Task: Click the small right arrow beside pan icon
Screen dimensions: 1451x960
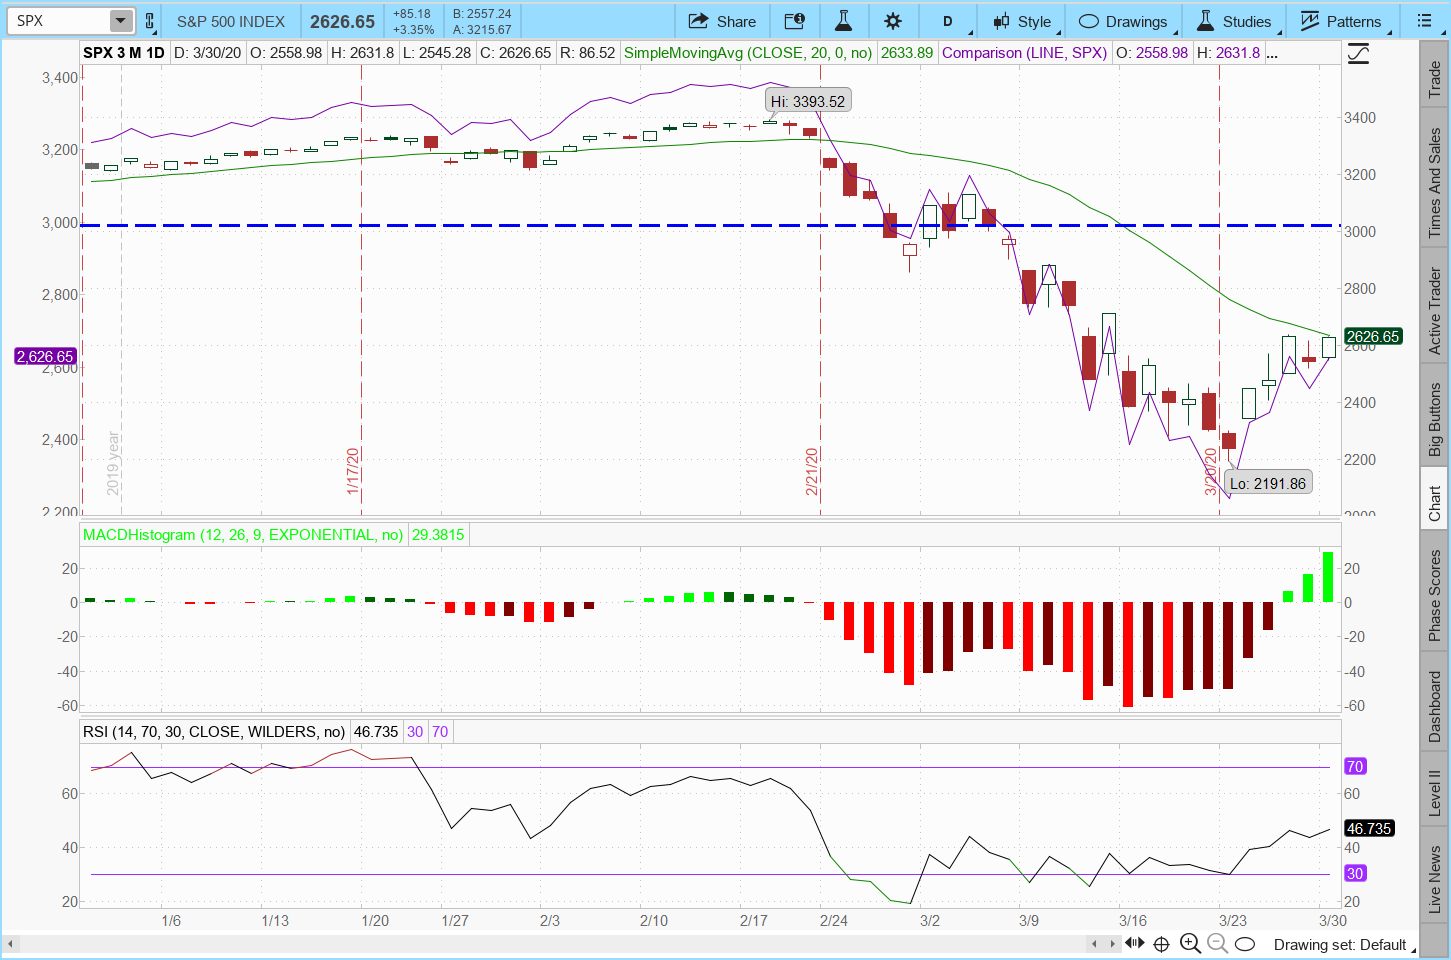Action: pos(1113,943)
